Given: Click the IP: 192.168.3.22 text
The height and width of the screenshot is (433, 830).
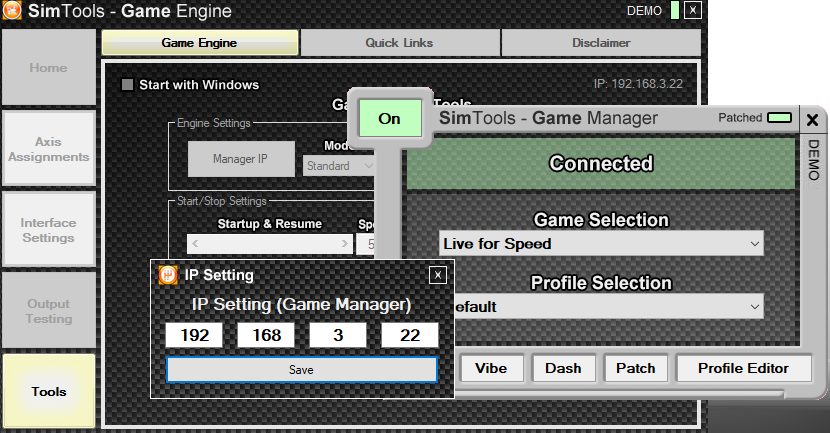Looking at the screenshot, I should click(x=638, y=84).
